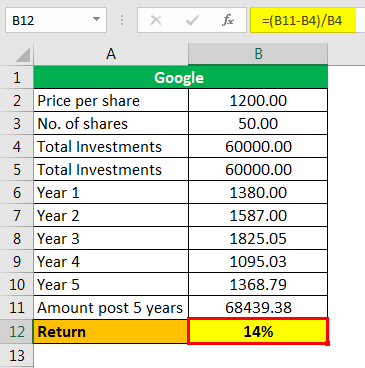Image resolution: width=365 pixels, height=368 pixels.
Task: Select row 11 header
Action: click(x=17, y=307)
